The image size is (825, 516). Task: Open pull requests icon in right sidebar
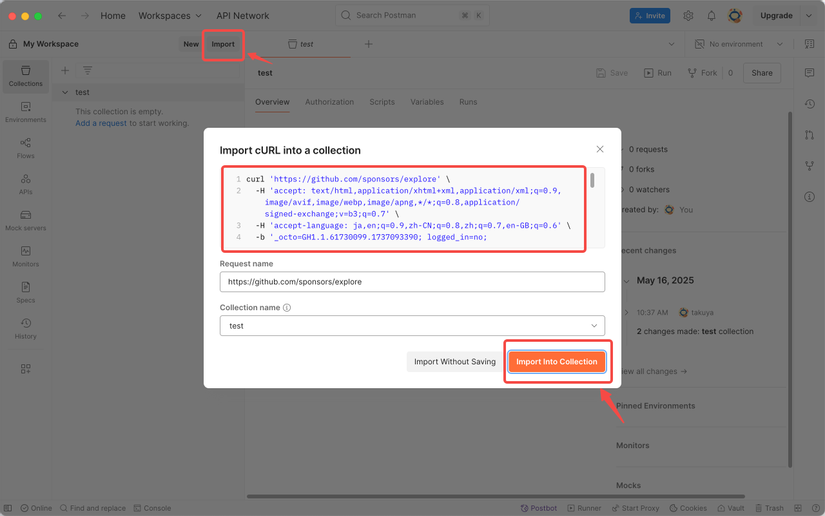click(x=809, y=135)
